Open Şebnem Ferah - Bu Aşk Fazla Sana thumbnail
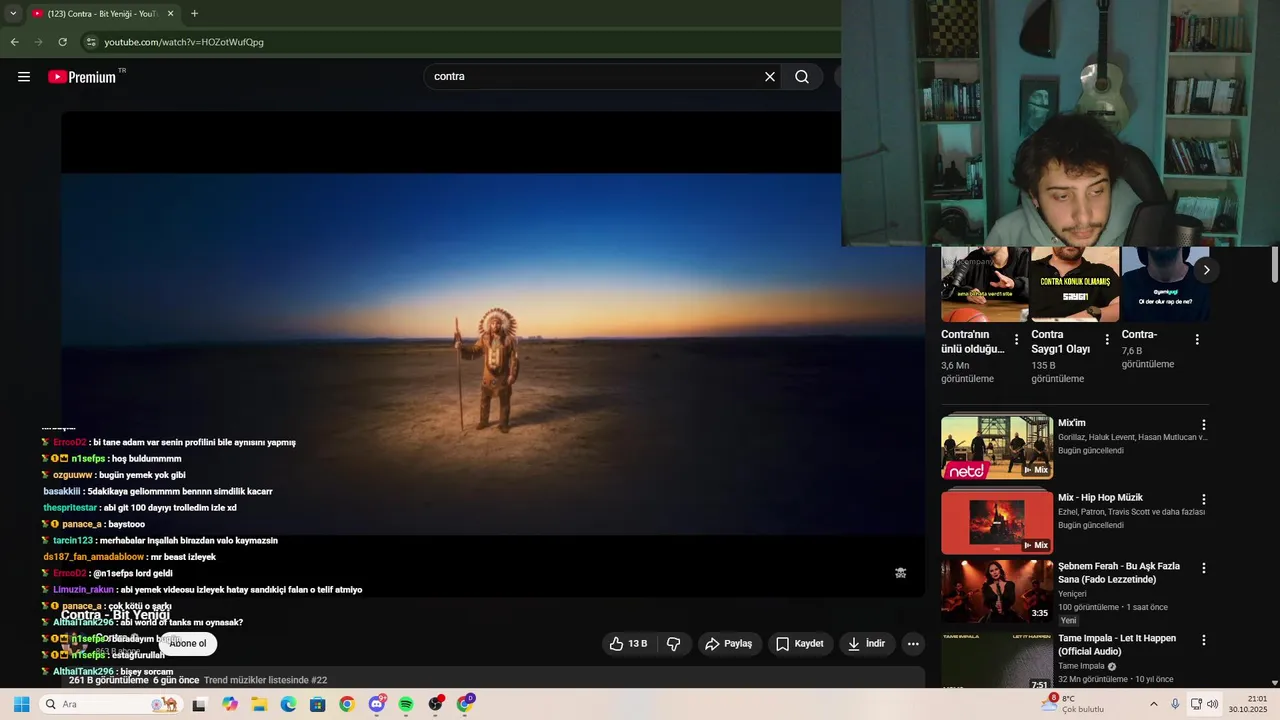Screen dimensions: 1280x720 997,591
